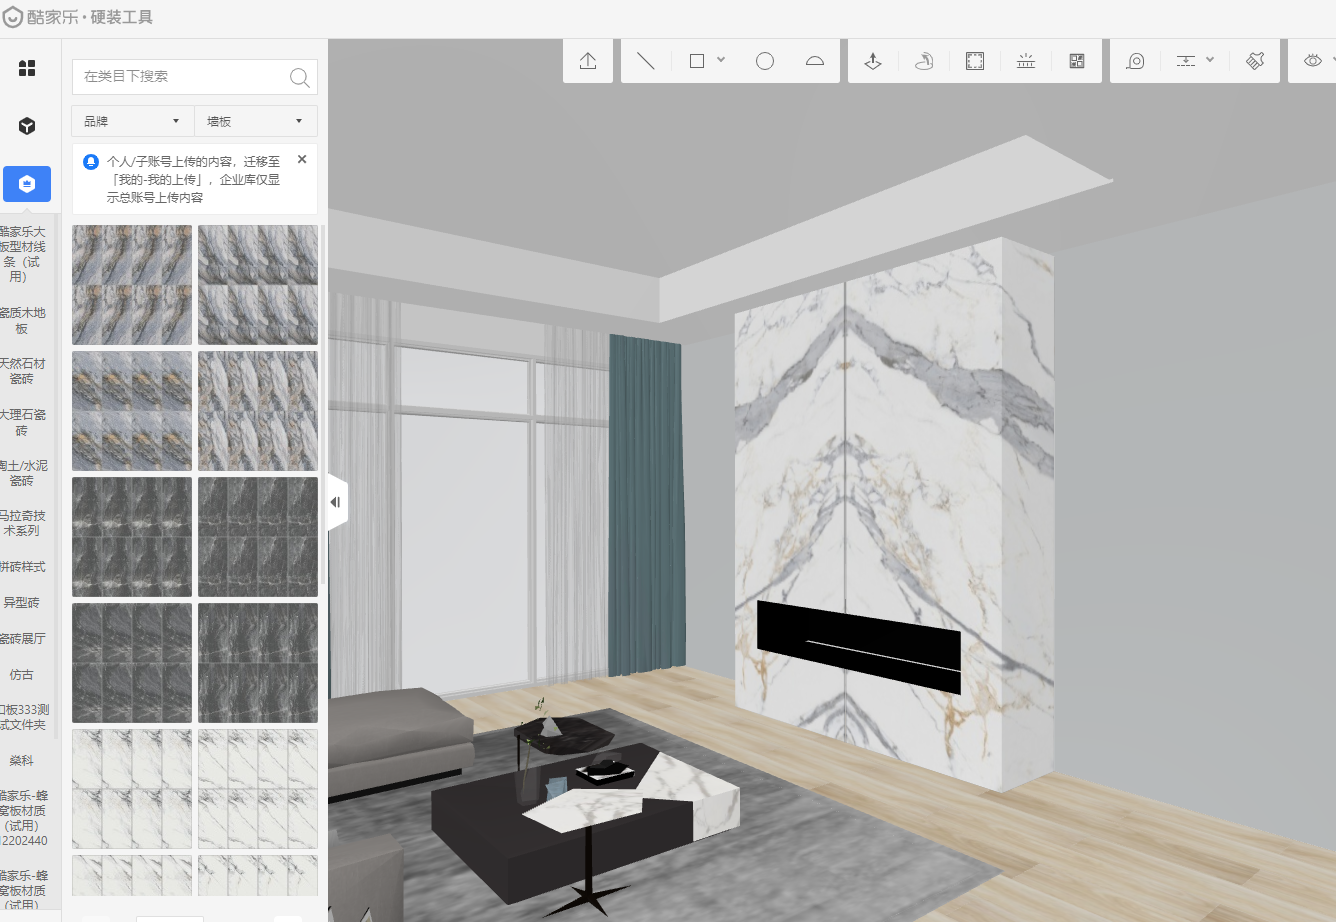Open the 天然石材瓷砖 category
This screenshot has width=1336, height=922.
pos(22,371)
